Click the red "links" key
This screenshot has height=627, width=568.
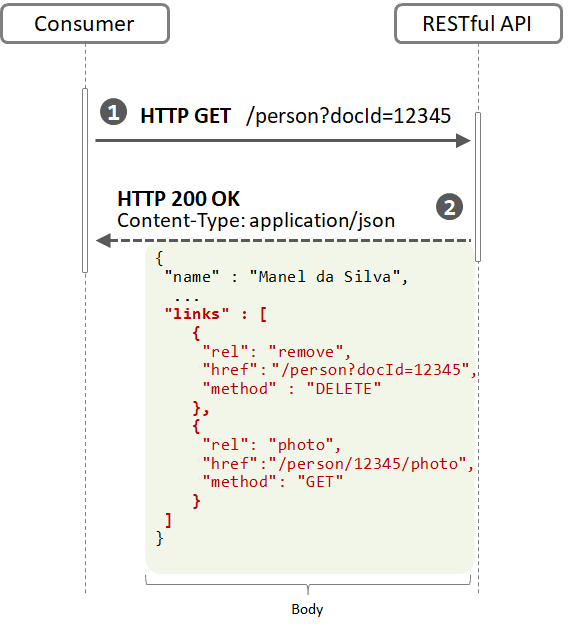[x=197, y=314]
